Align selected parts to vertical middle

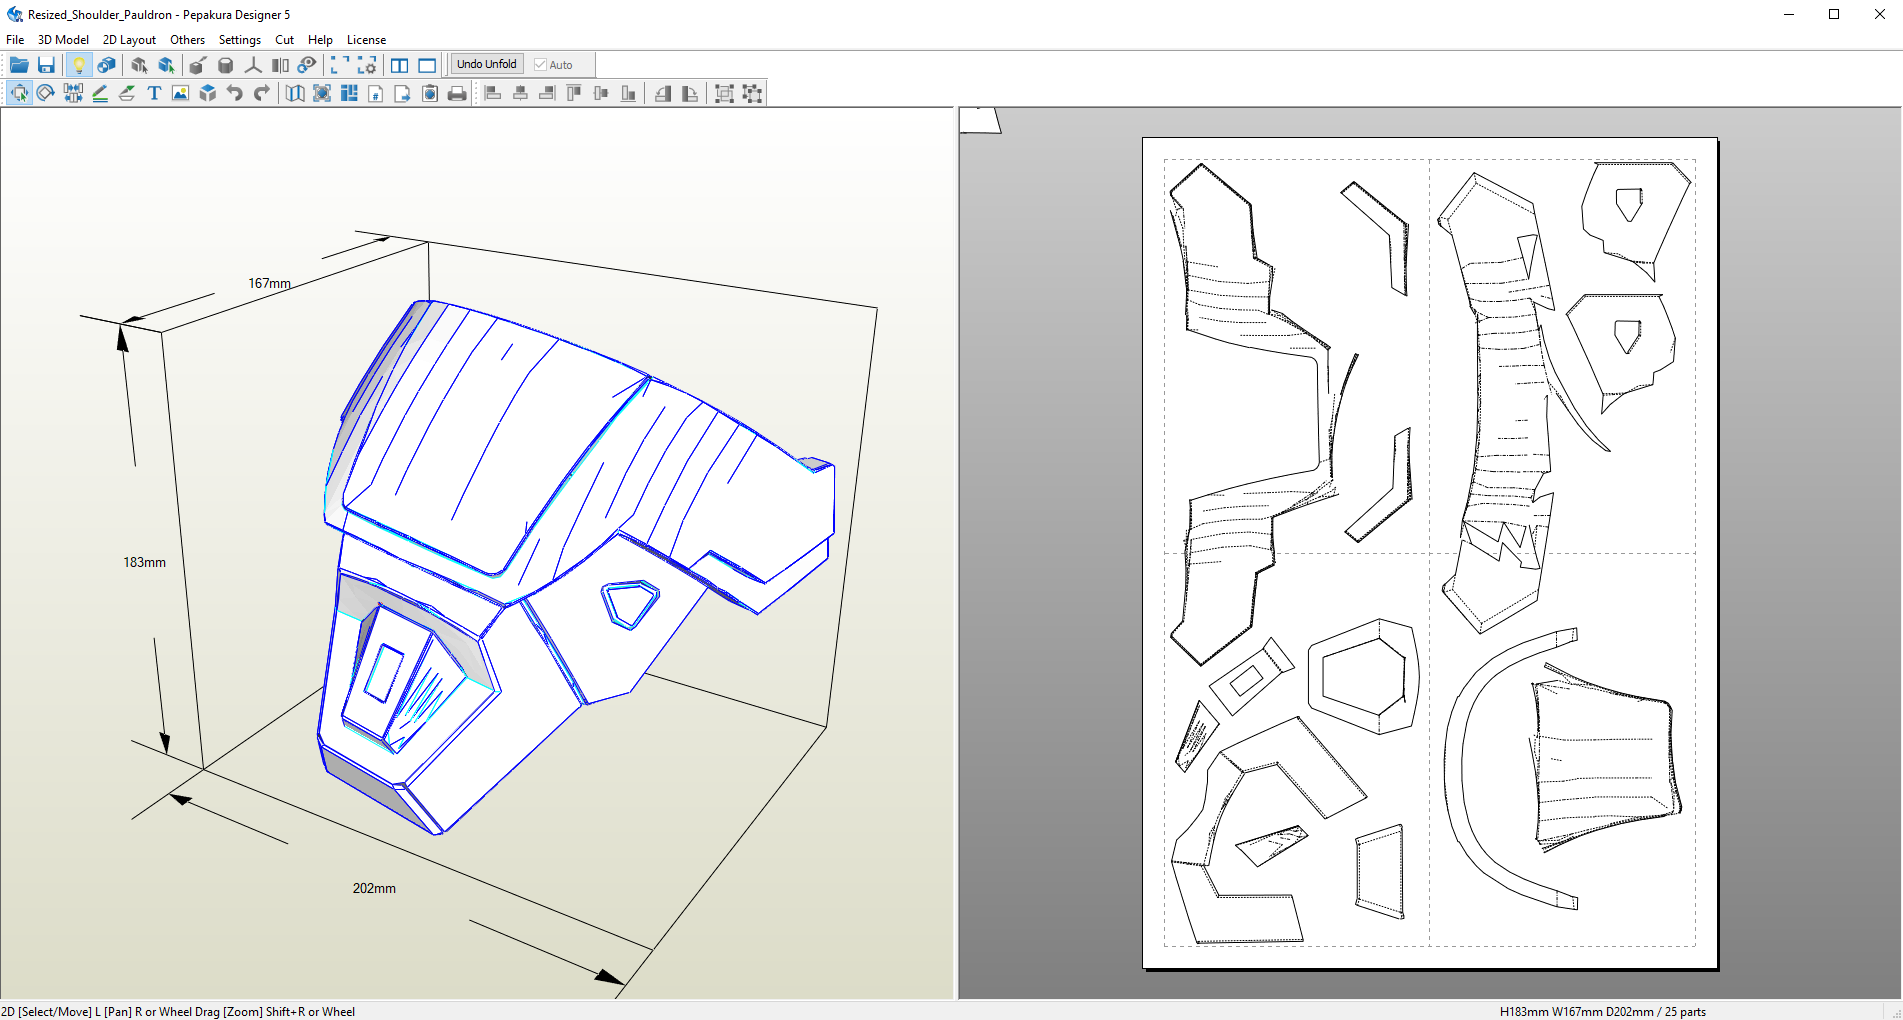coord(601,93)
